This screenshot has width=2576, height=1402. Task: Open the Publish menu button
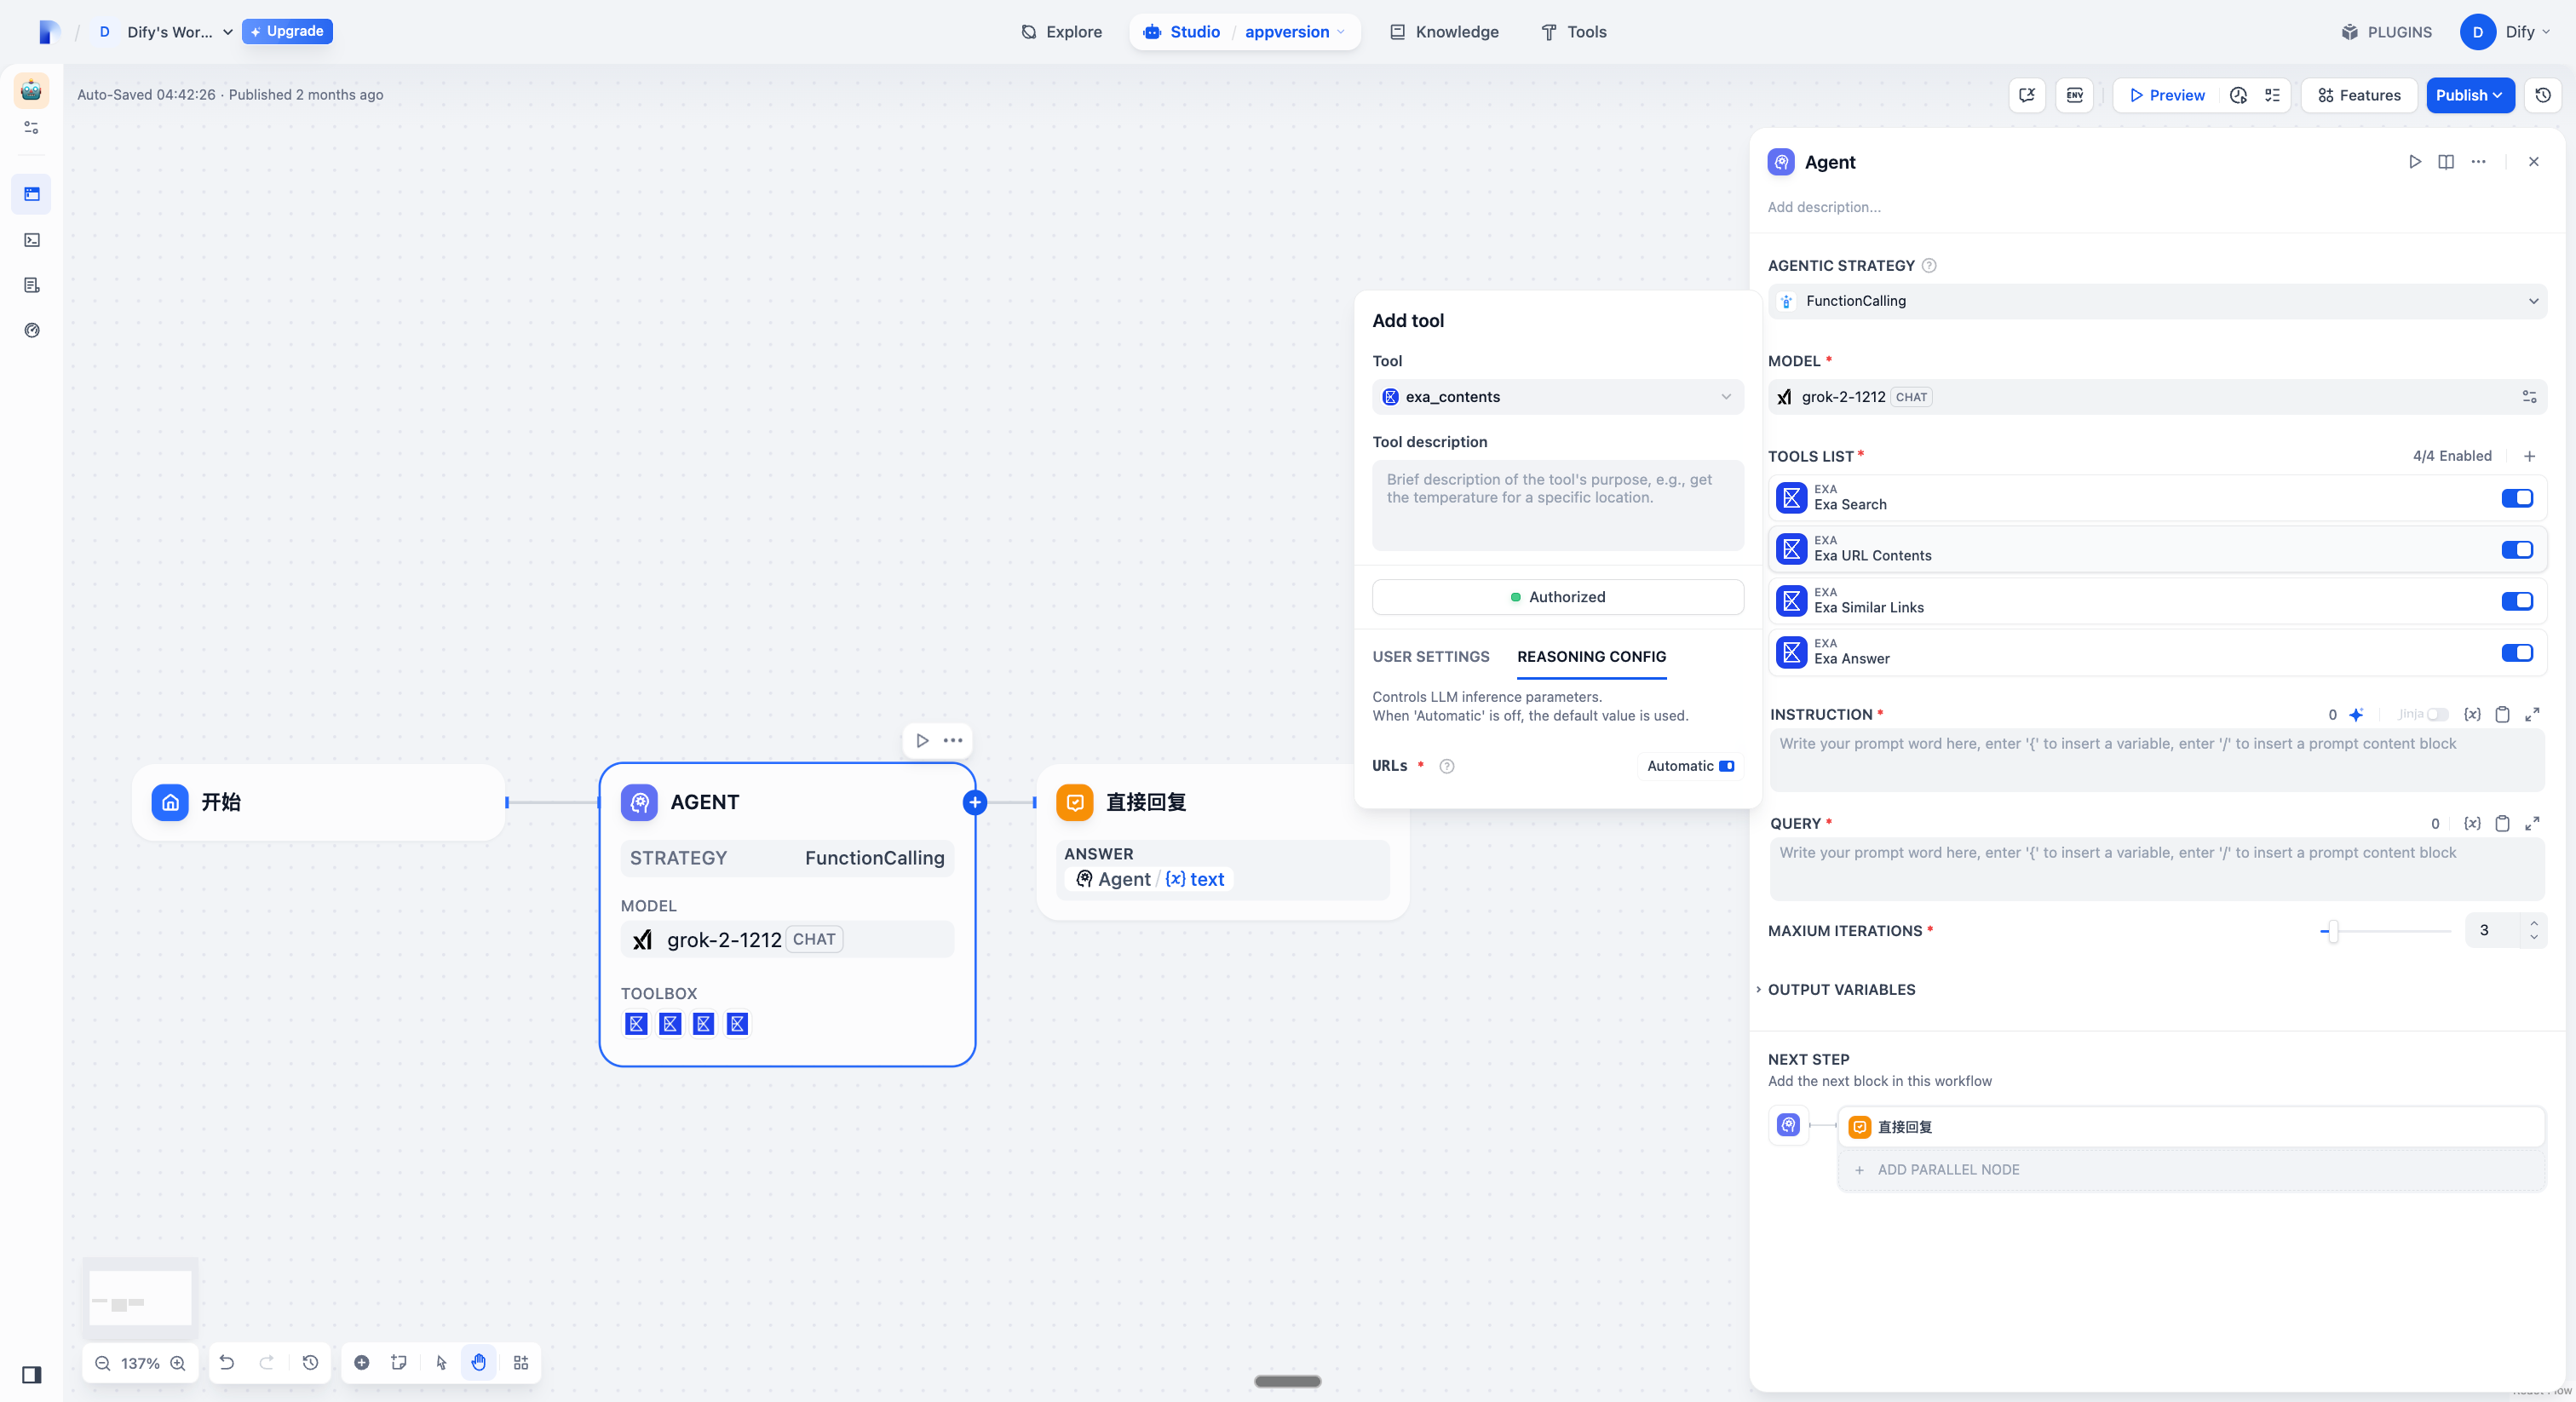(x=2470, y=95)
